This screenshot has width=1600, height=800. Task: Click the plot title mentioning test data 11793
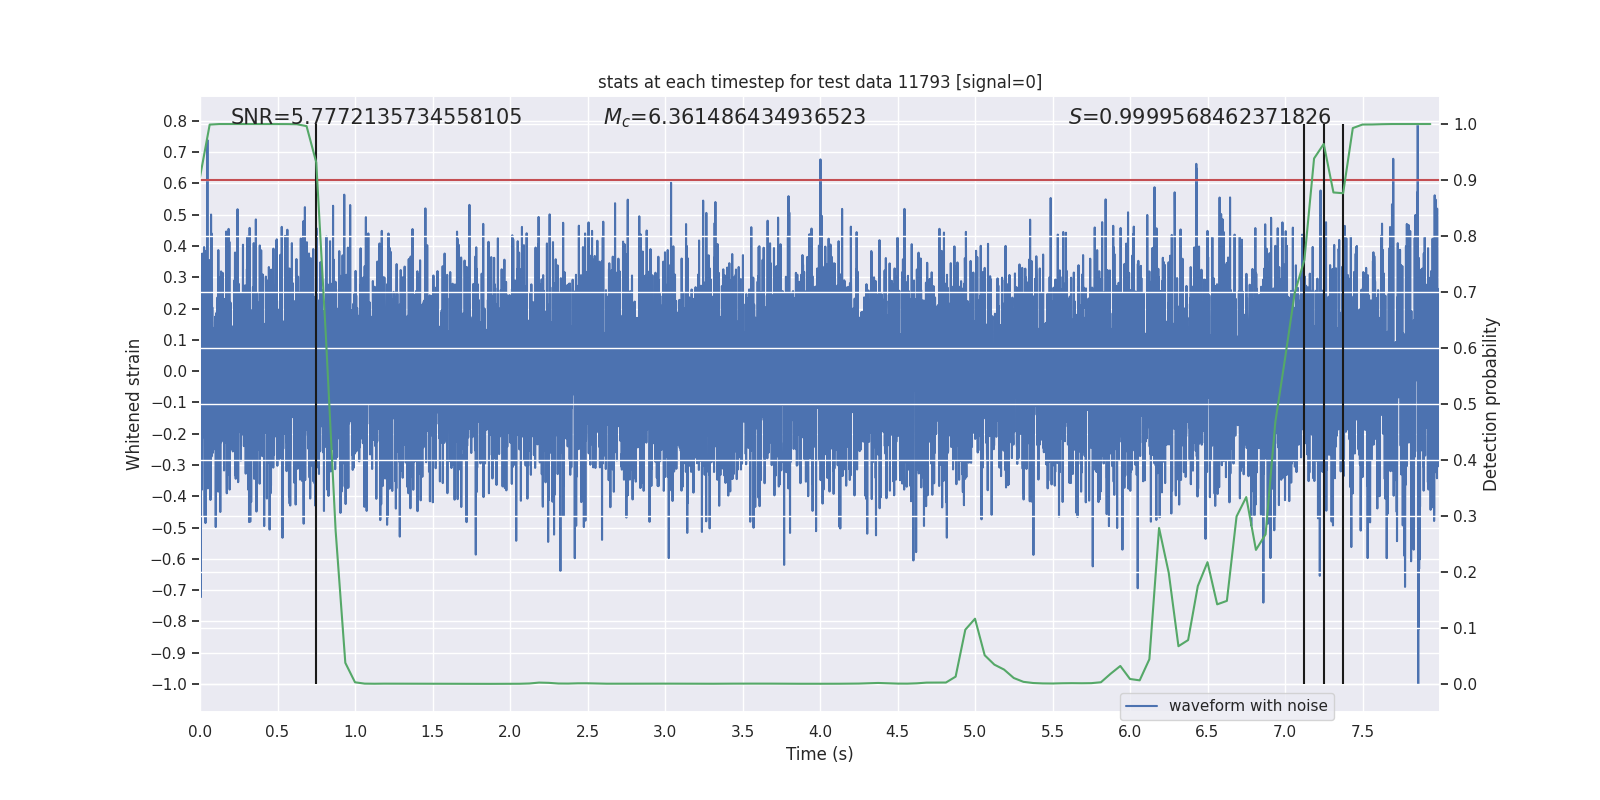[x=820, y=82]
